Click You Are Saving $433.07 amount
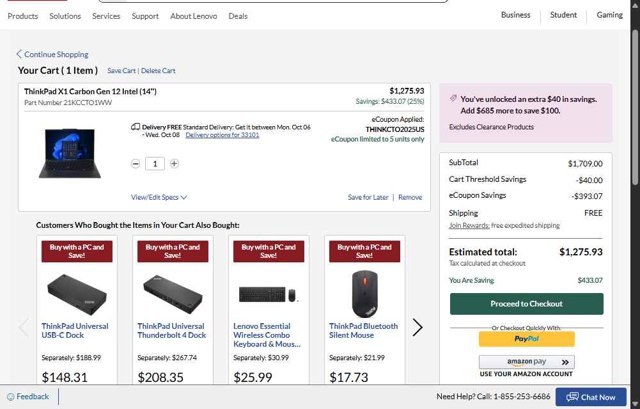Viewport: 640px width, 409px height. 590,280
